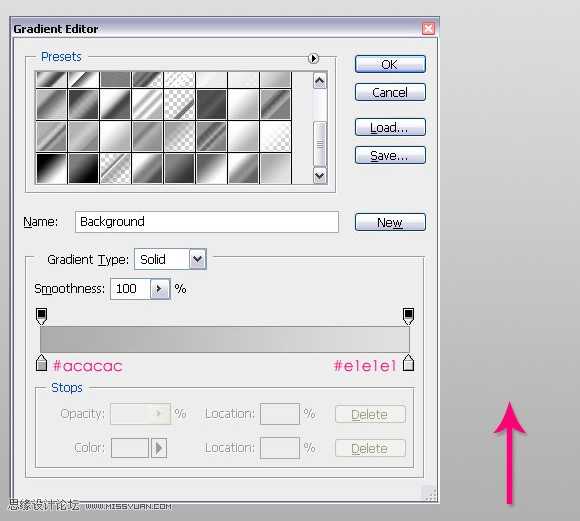This screenshot has height=521, width=580.
Task: Click the Smoothness value field
Action: (x=130, y=289)
